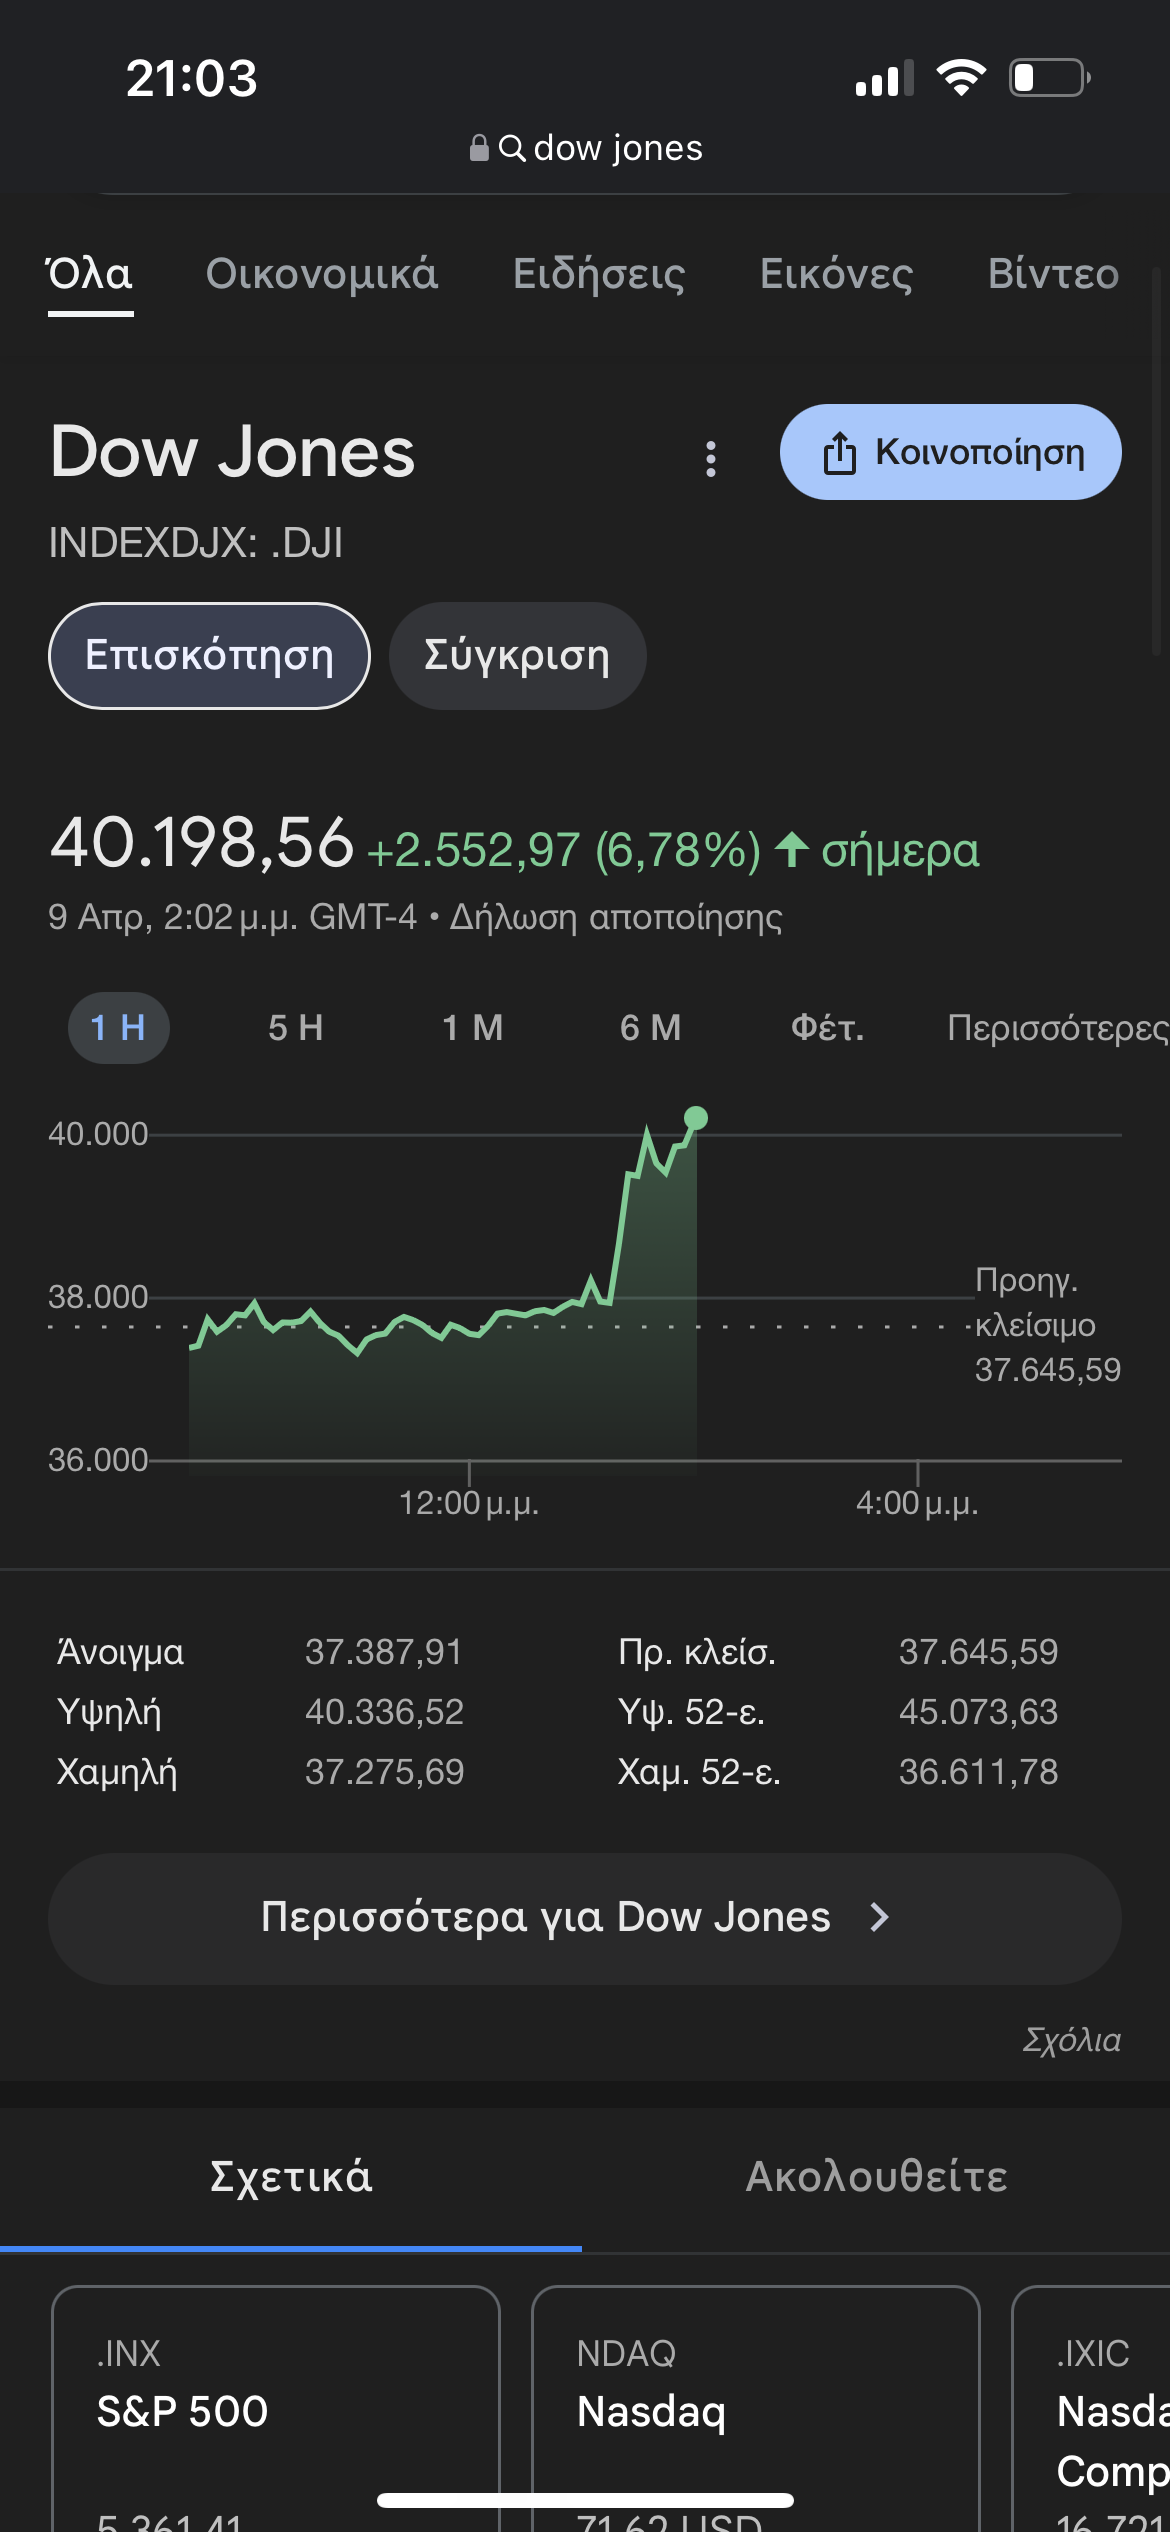Click the Σχόλια feedback link
This screenshot has width=1170, height=2532.
[1071, 2040]
